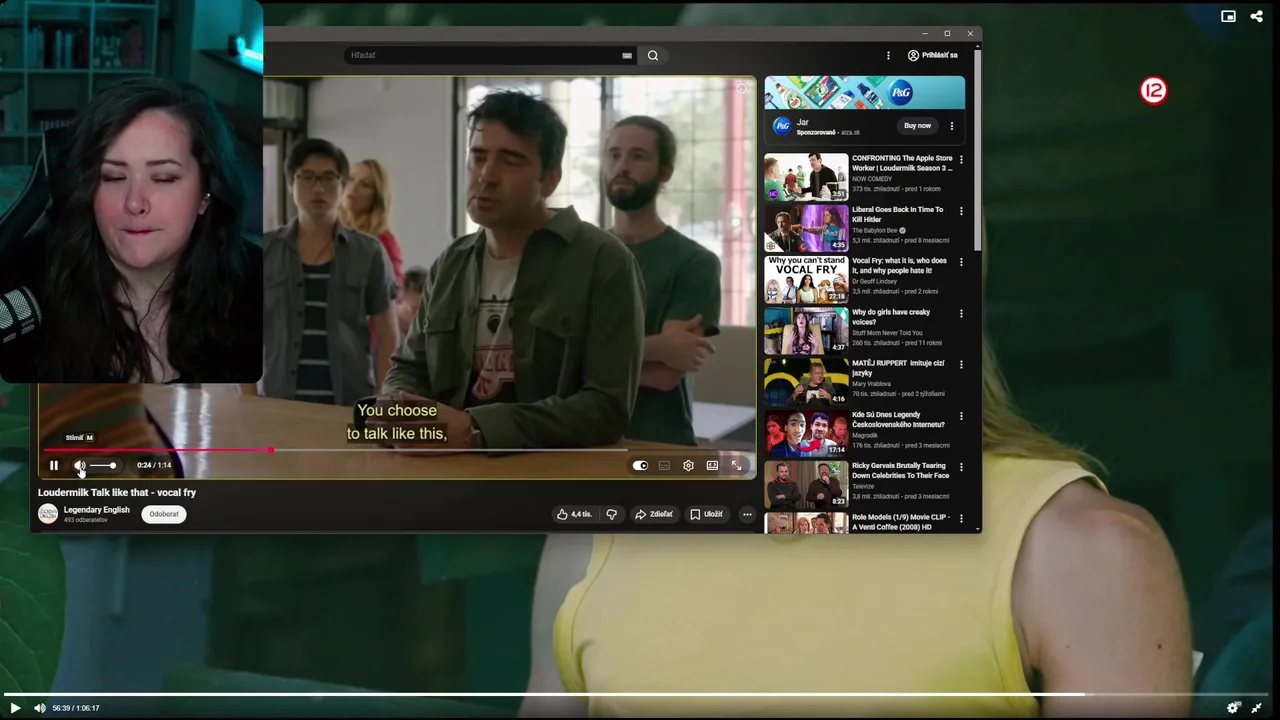The height and width of the screenshot is (720, 1280).
Task: Open more actions ellipsis below video
Action: click(x=747, y=514)
